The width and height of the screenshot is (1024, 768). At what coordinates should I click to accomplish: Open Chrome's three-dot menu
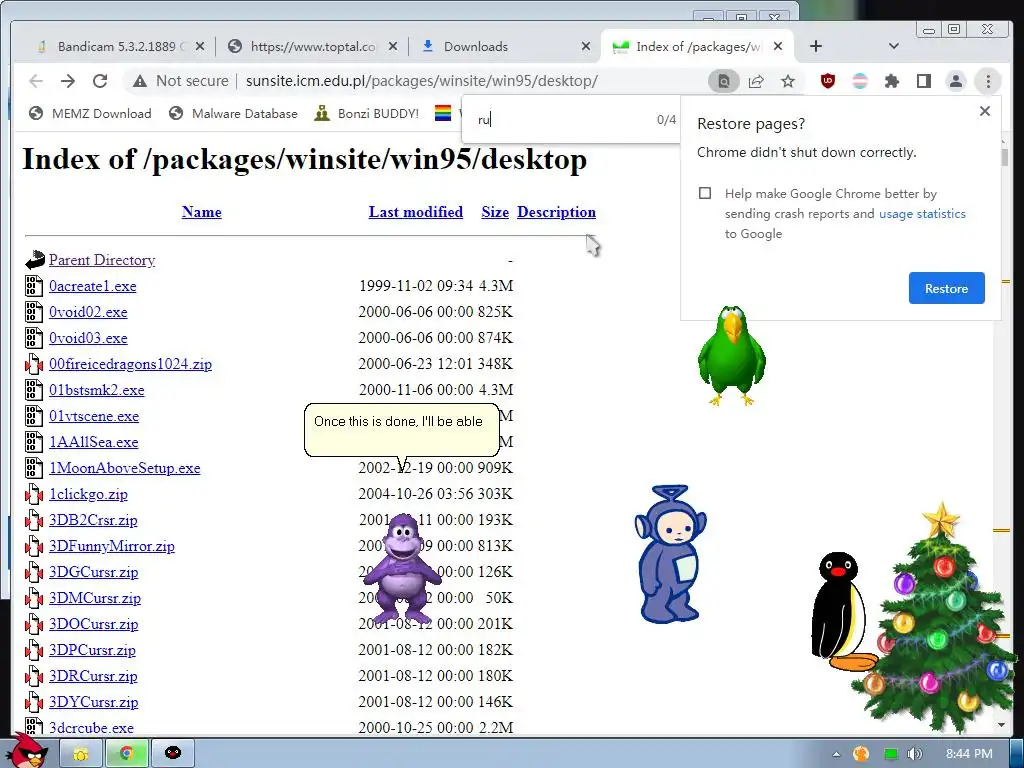[x=988, y=81]
